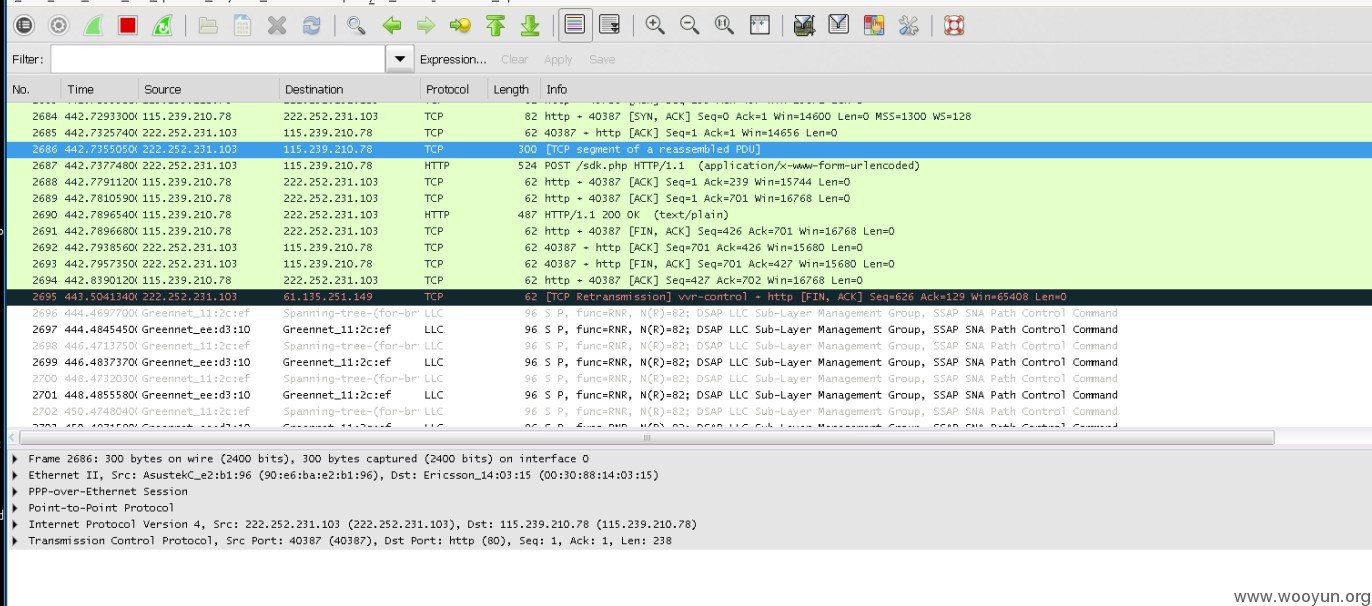The image size is (1372, 606).
Task: Select packet 2691 FIN, ACK Seq=426 row
Action: coord(689,231)
